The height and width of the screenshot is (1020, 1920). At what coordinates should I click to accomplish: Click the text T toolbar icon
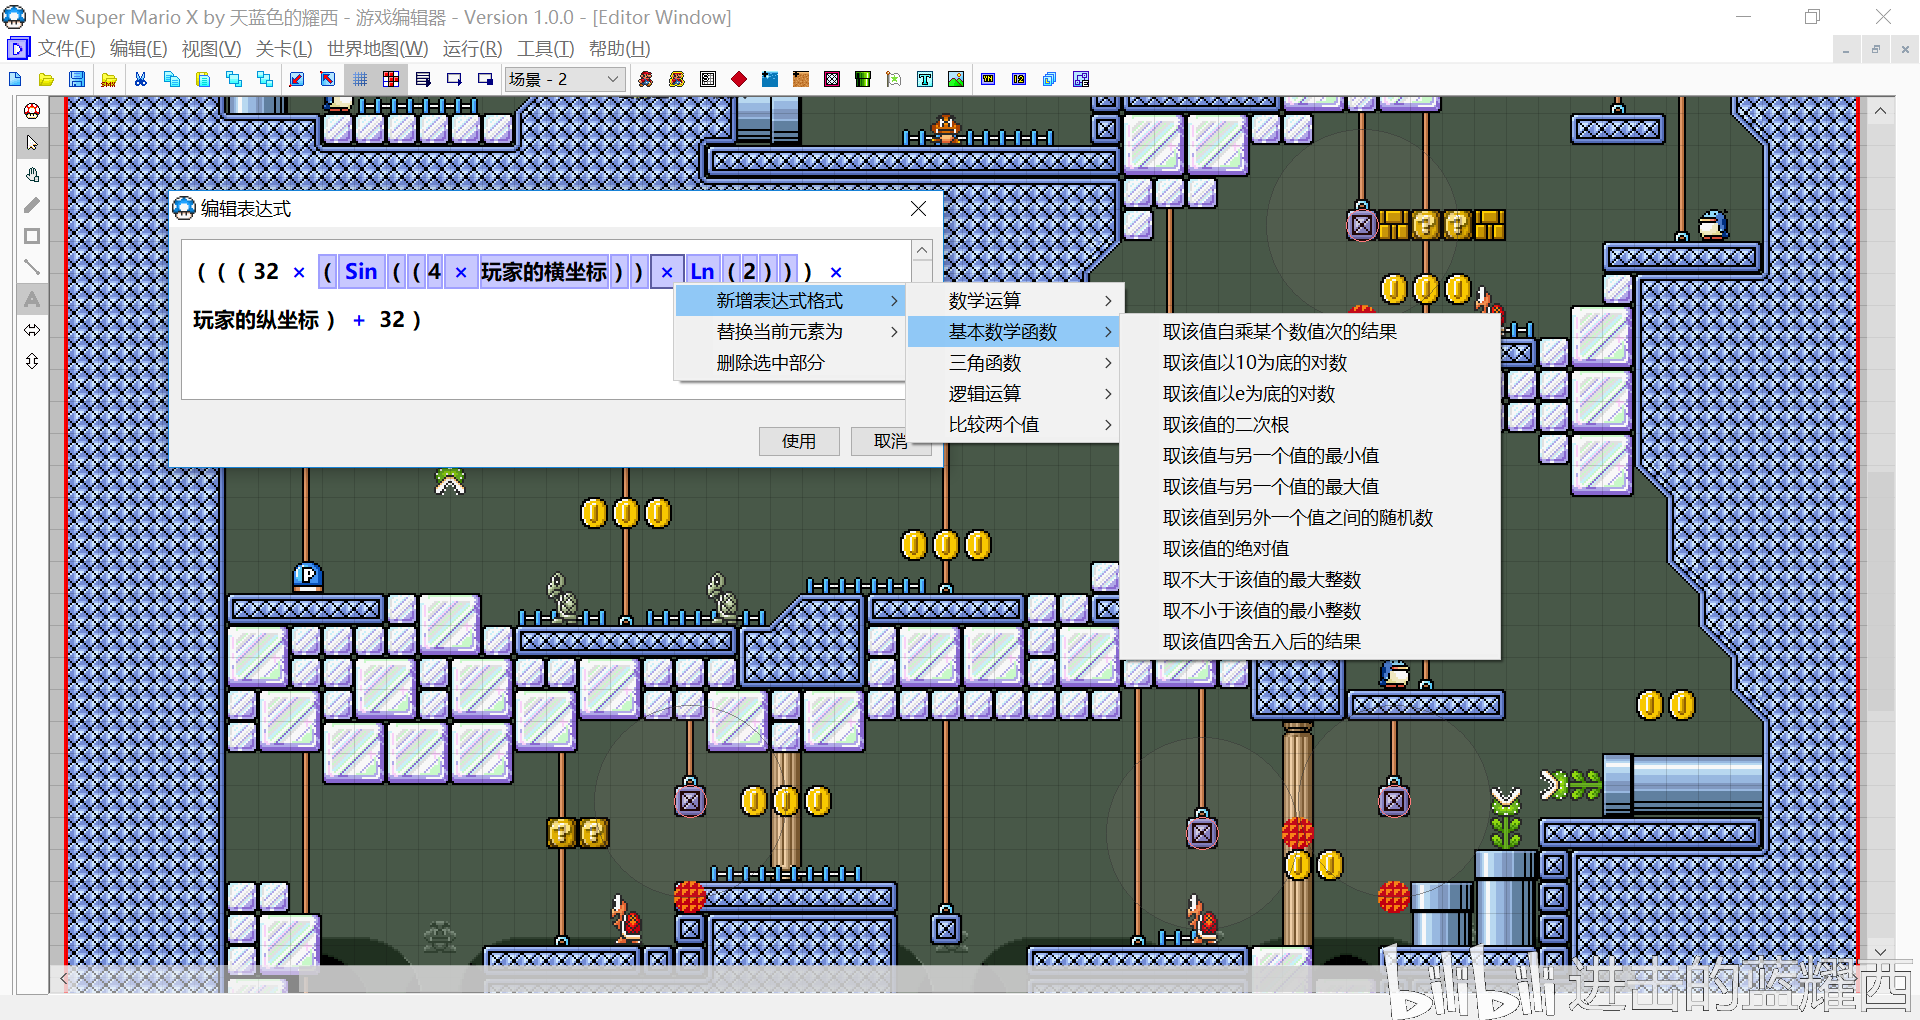(925, 79)
